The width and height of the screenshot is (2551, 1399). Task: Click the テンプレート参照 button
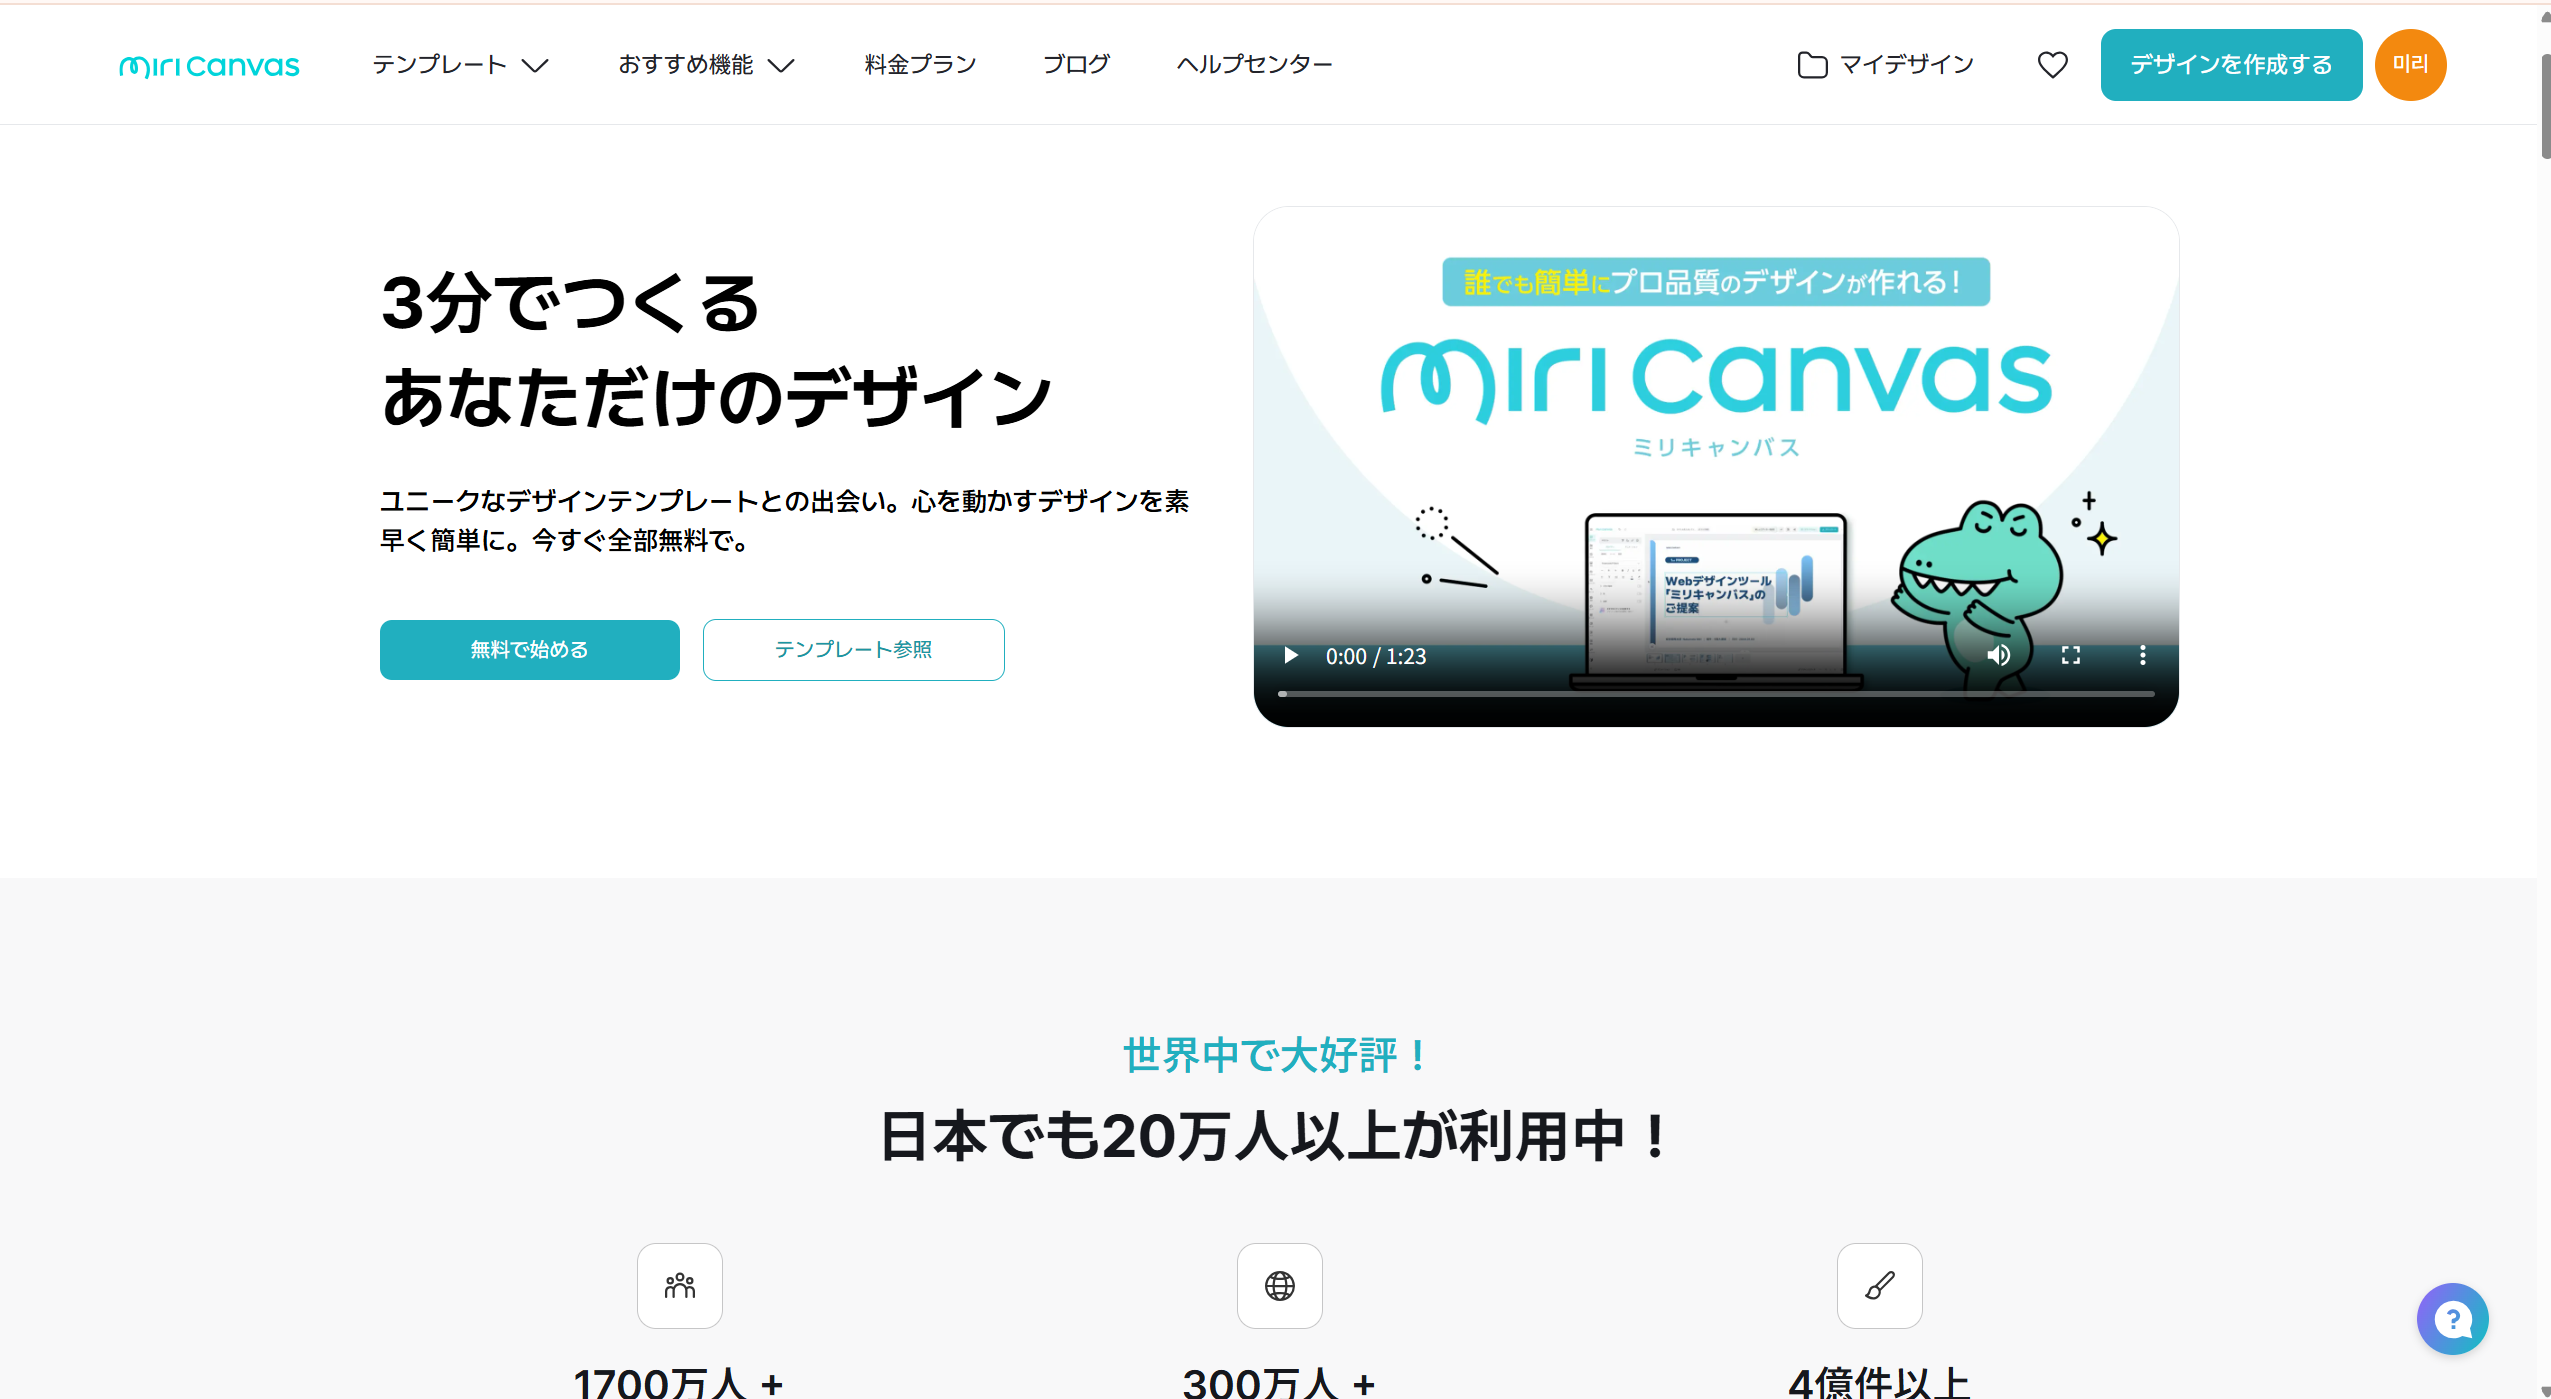point(853,650)
